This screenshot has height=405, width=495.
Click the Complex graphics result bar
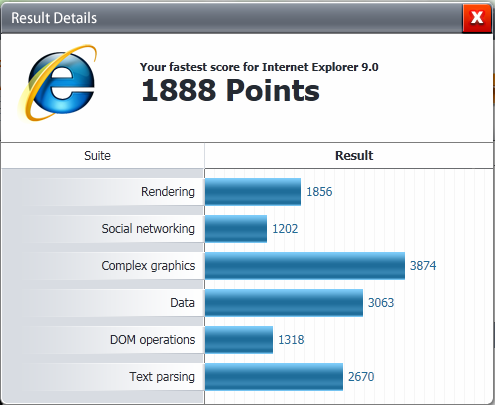(x=305, y=266)
